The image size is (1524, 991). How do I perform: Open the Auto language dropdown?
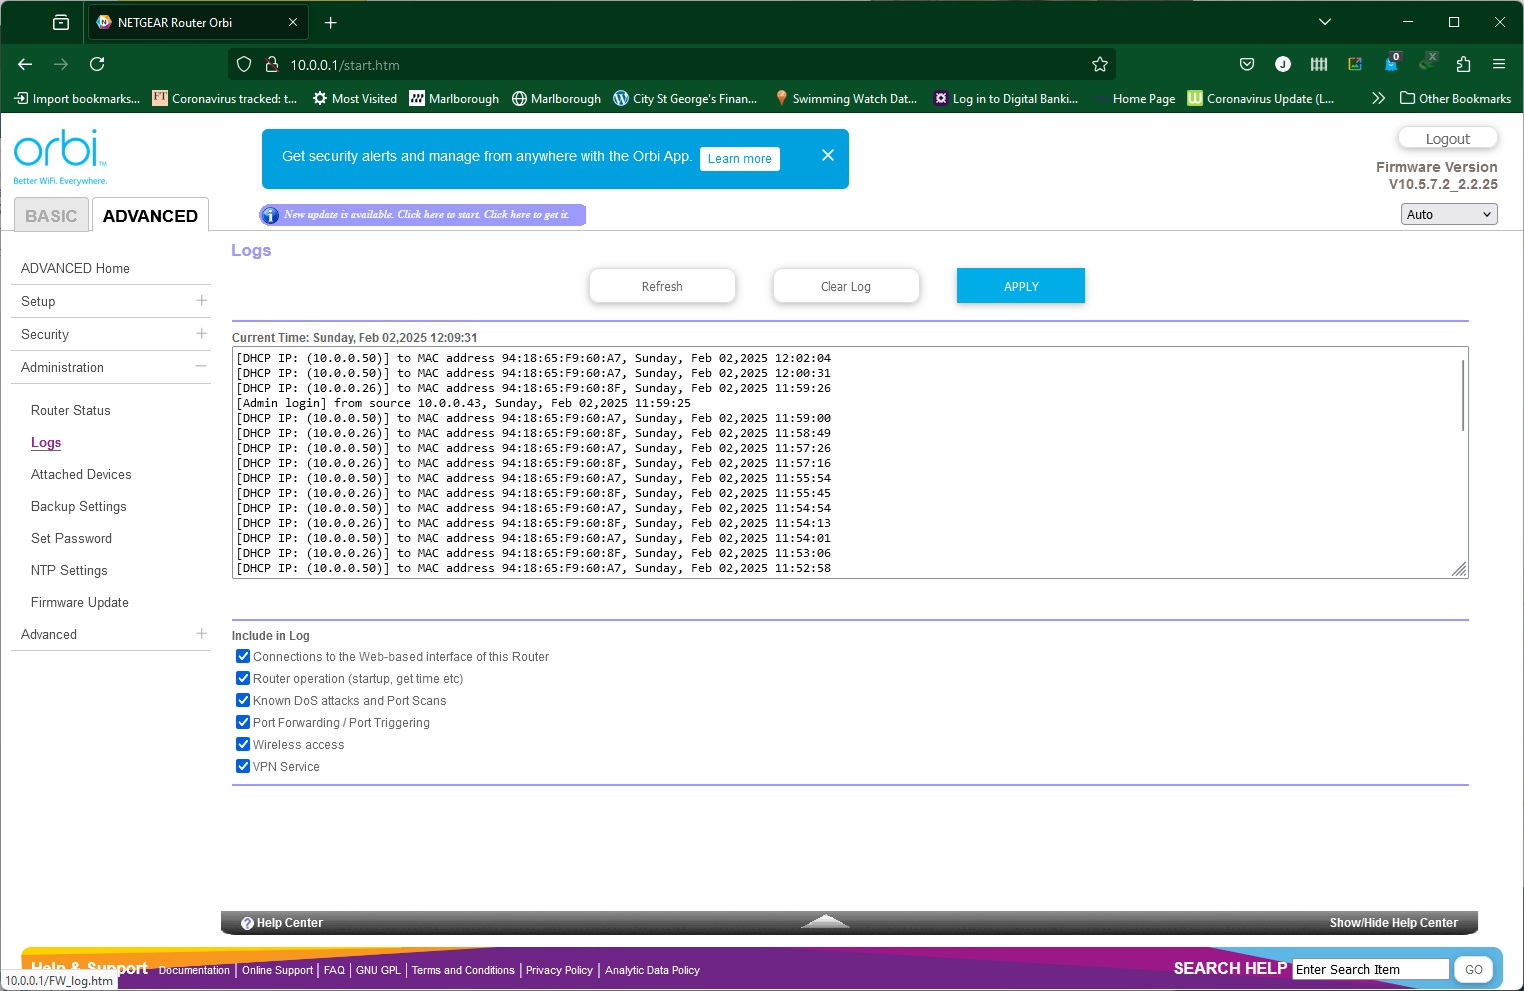(1448, 215)
